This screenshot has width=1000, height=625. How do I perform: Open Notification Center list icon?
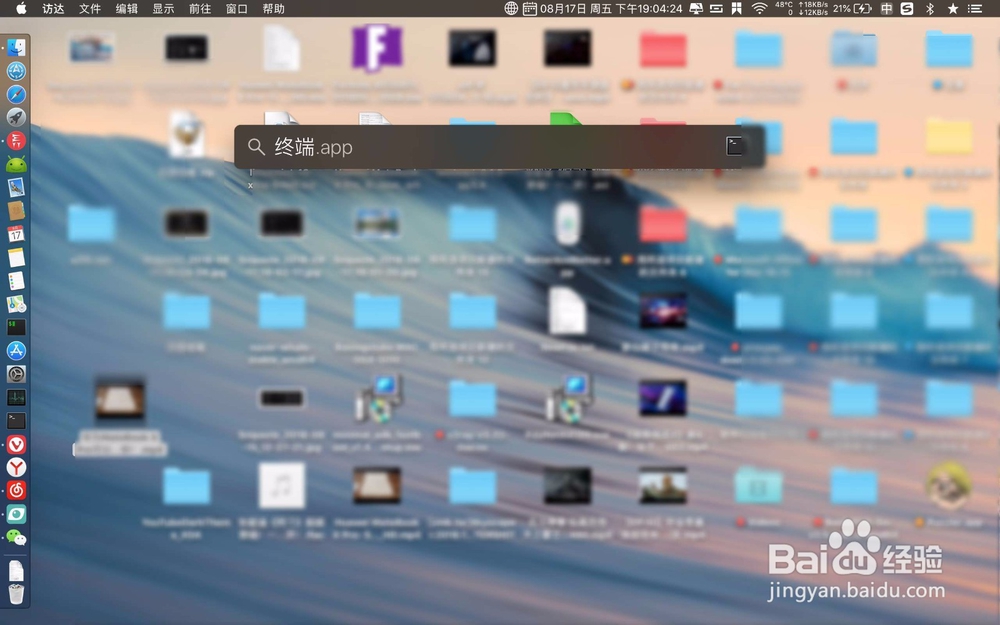(x=974, y=8)
